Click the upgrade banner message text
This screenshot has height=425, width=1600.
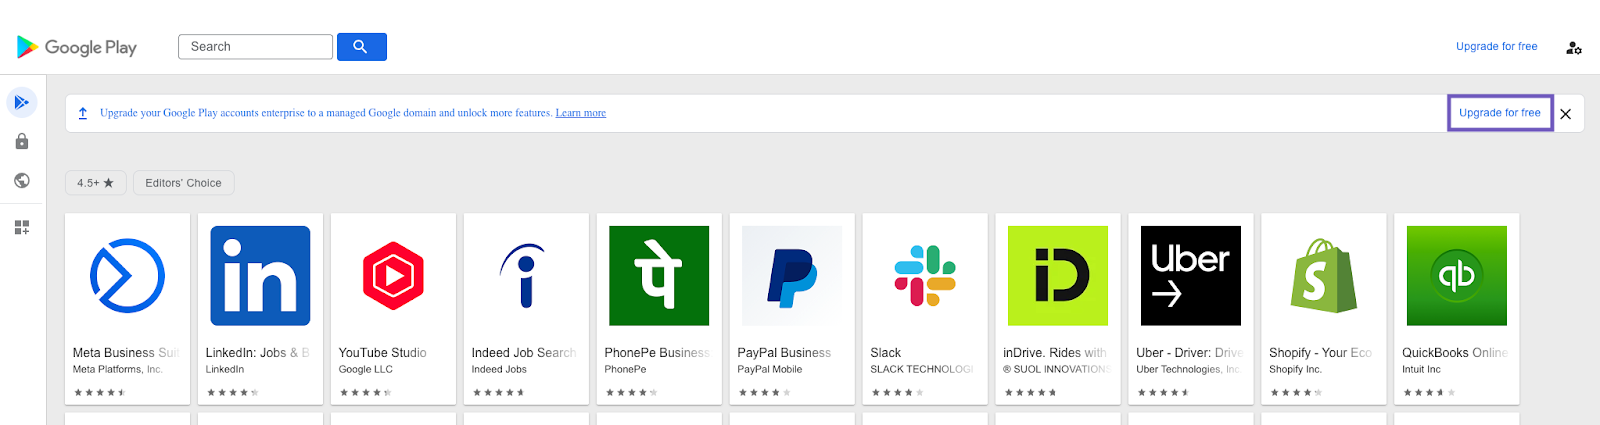click(x=326, y=113)
